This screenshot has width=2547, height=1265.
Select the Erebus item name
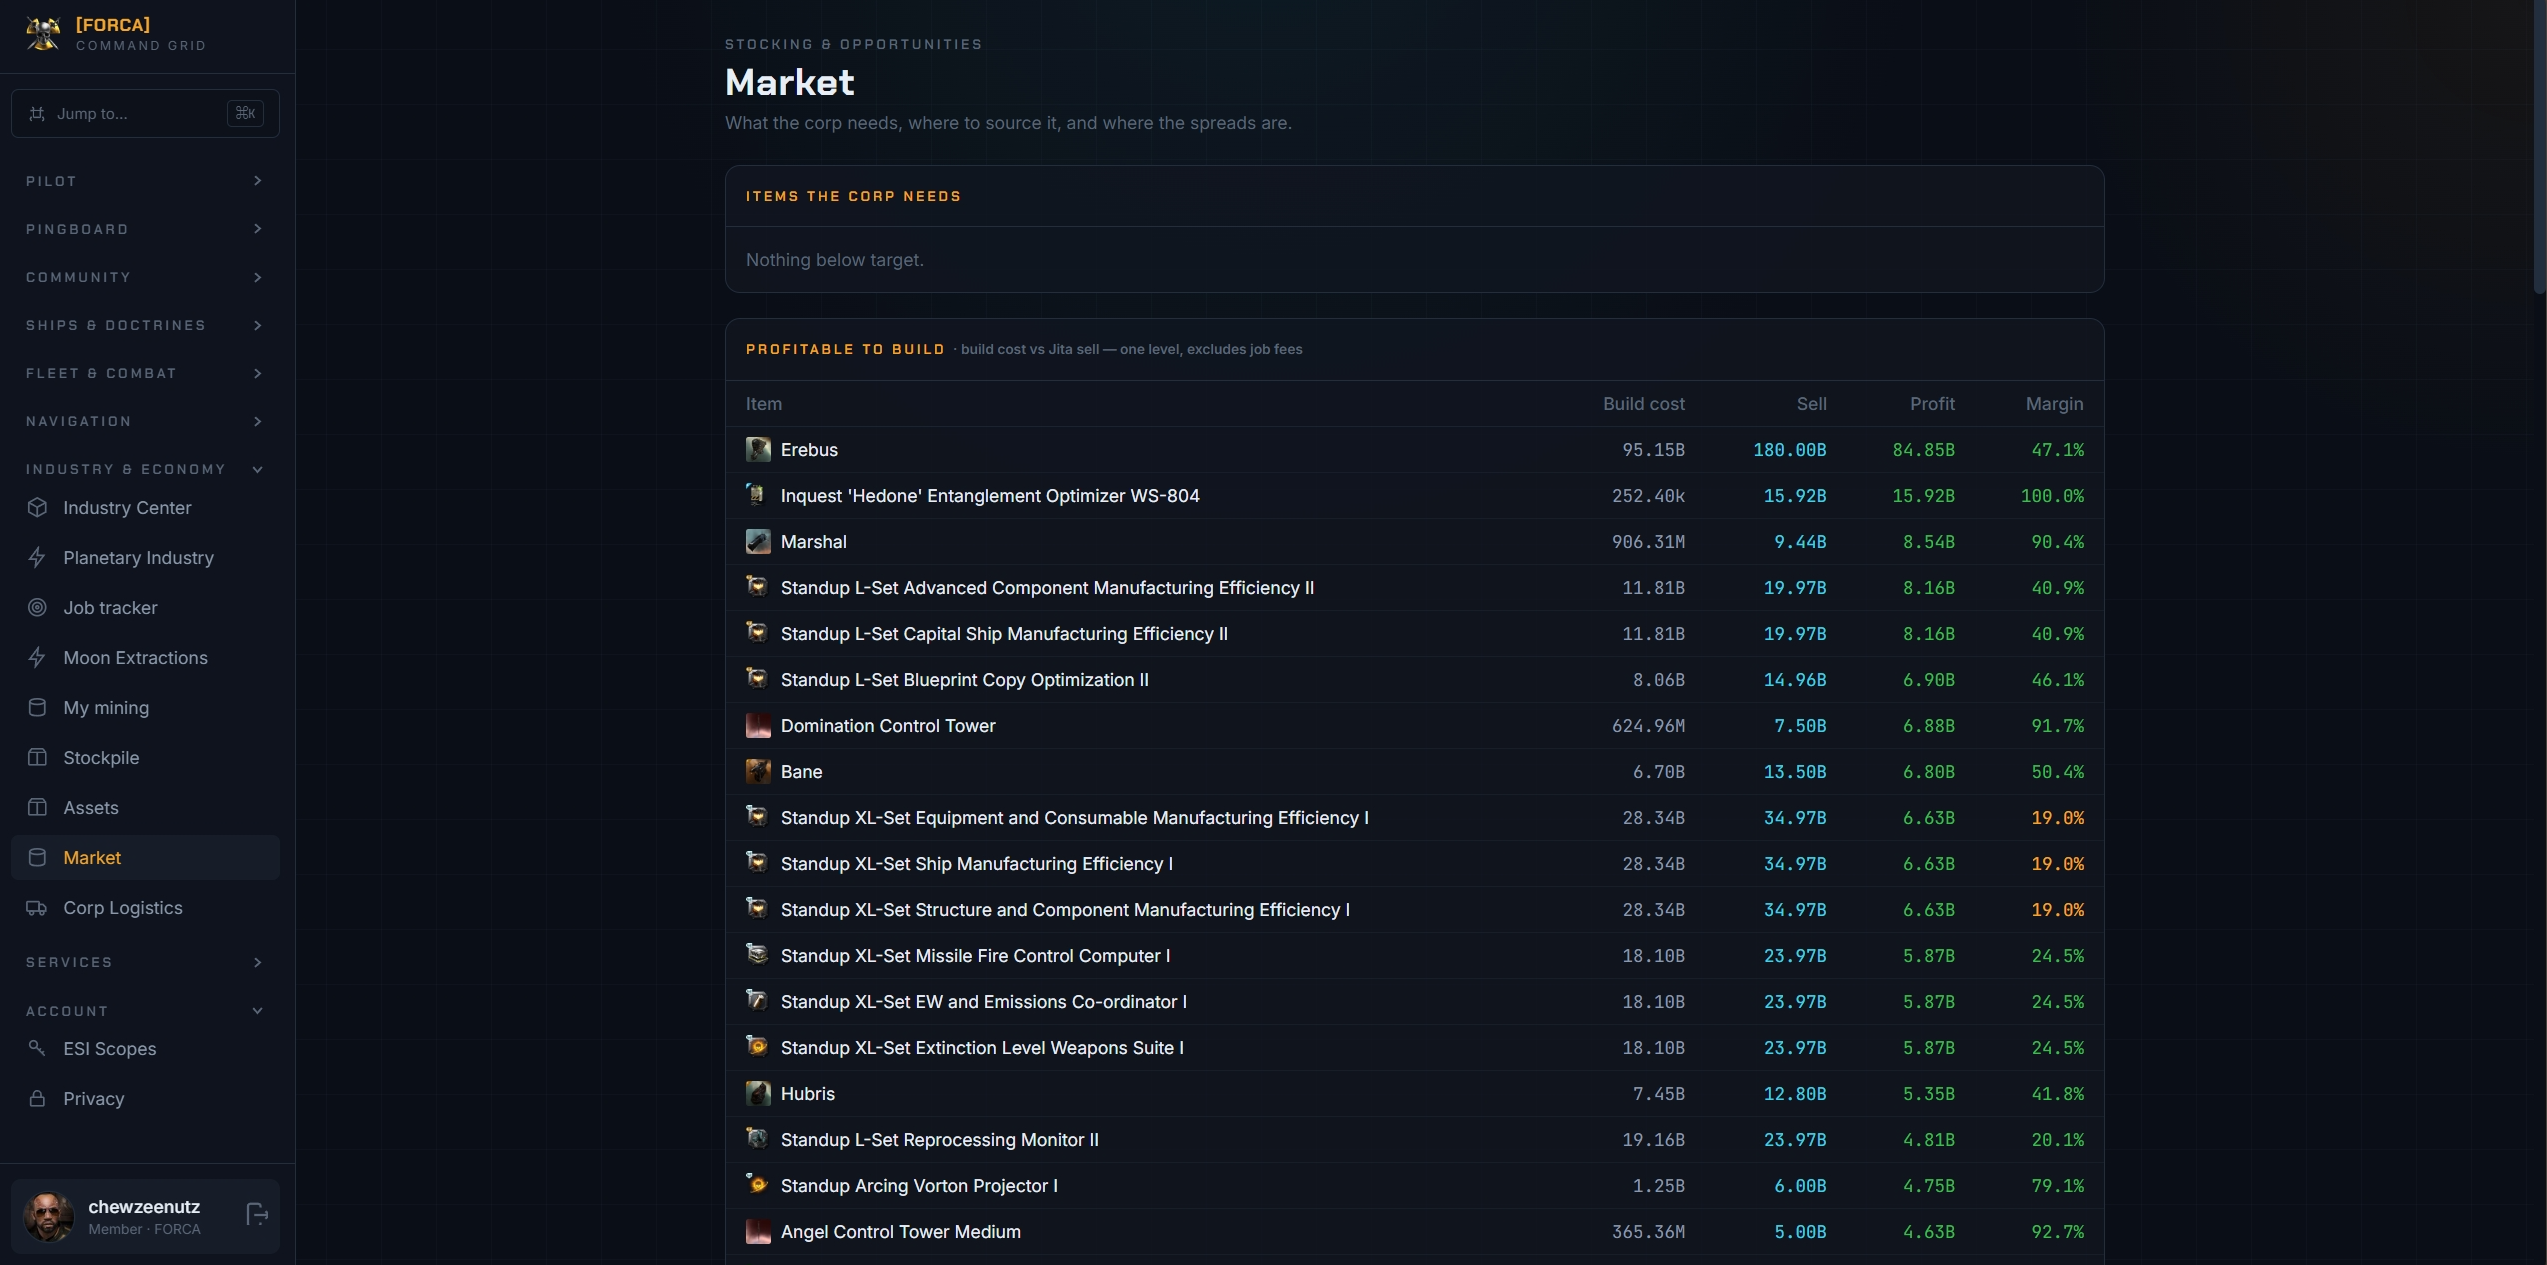pos(809,450)
